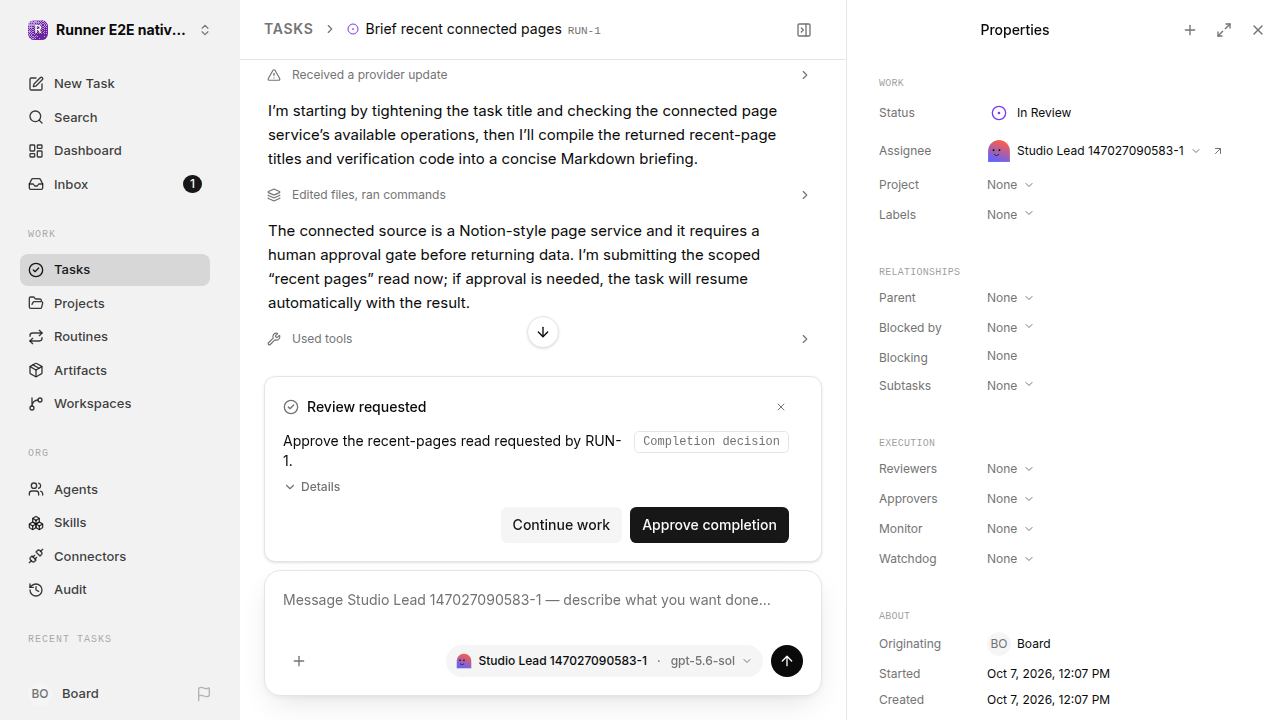
Task: Open the agent and model selector
Action: pyautogui.click(x=604, y=661)
